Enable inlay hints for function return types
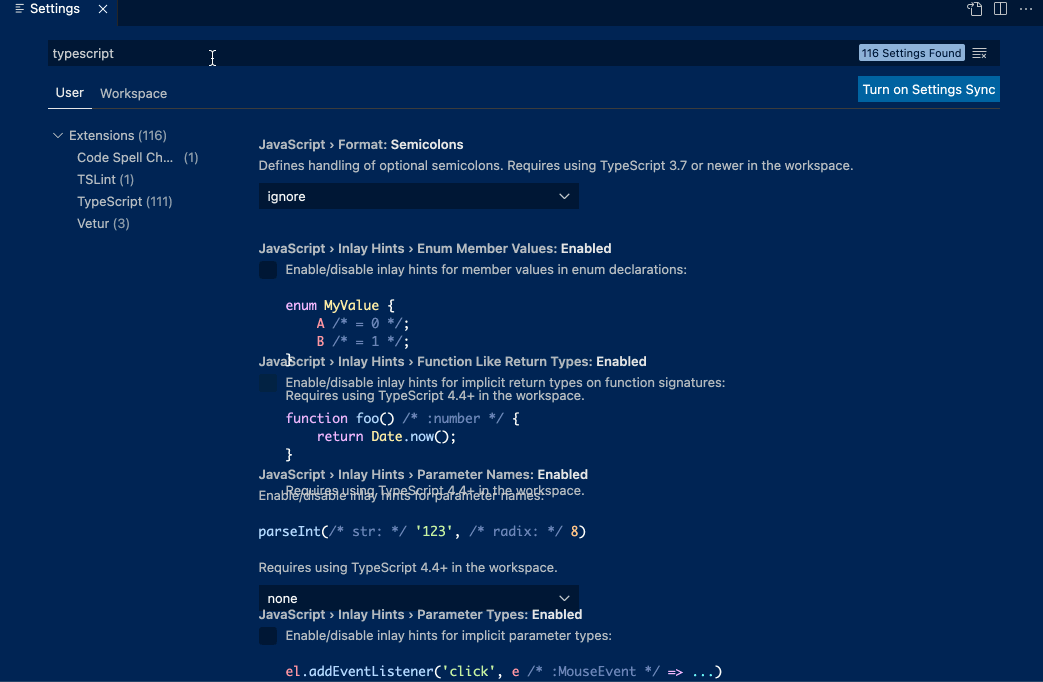The height and width of the screenshot is (682, 1043). click(x=267, y=382)
